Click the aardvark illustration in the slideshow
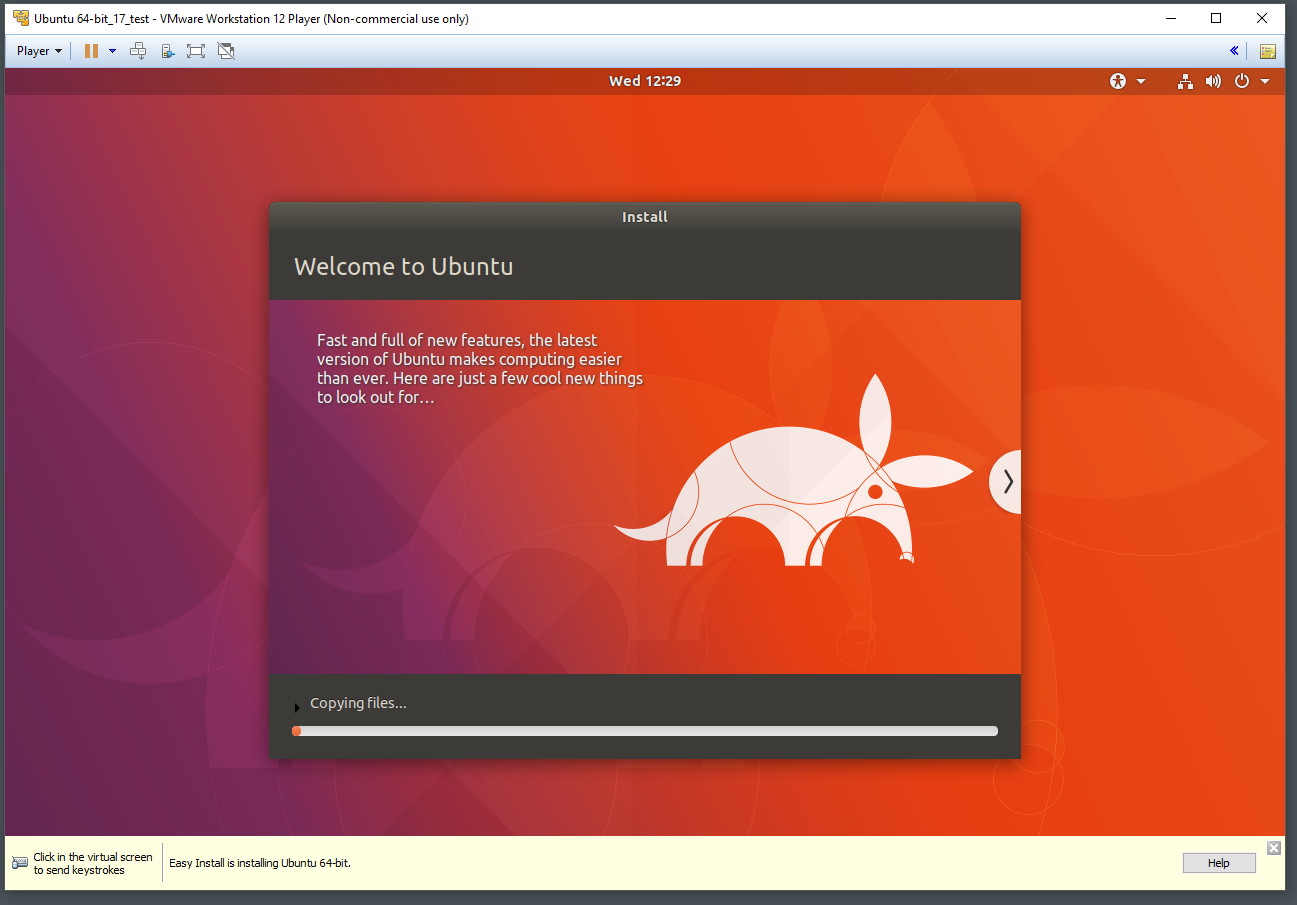1297x905 pixels. click(x=793, y=472)
